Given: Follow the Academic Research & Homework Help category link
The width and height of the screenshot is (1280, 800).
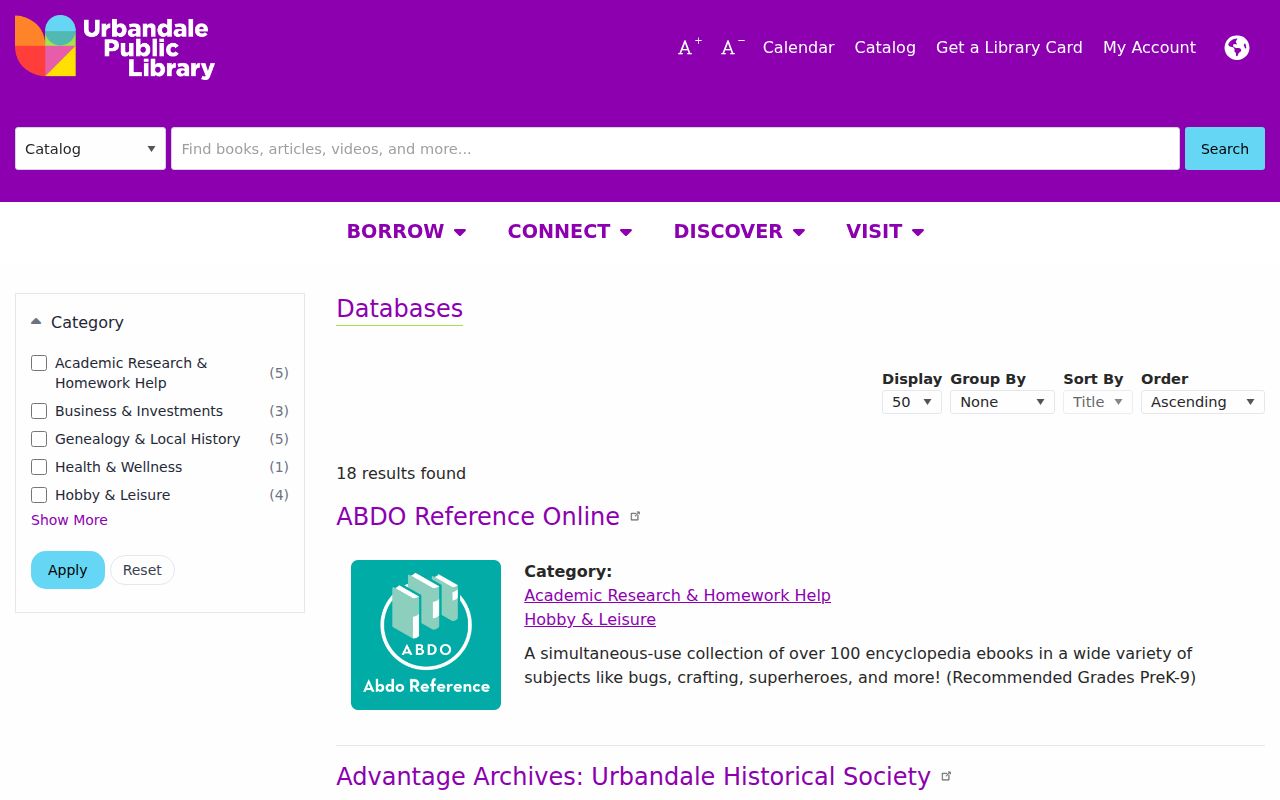Looking at the screenshot, I should pyautogui.click(x=677, y=595).
